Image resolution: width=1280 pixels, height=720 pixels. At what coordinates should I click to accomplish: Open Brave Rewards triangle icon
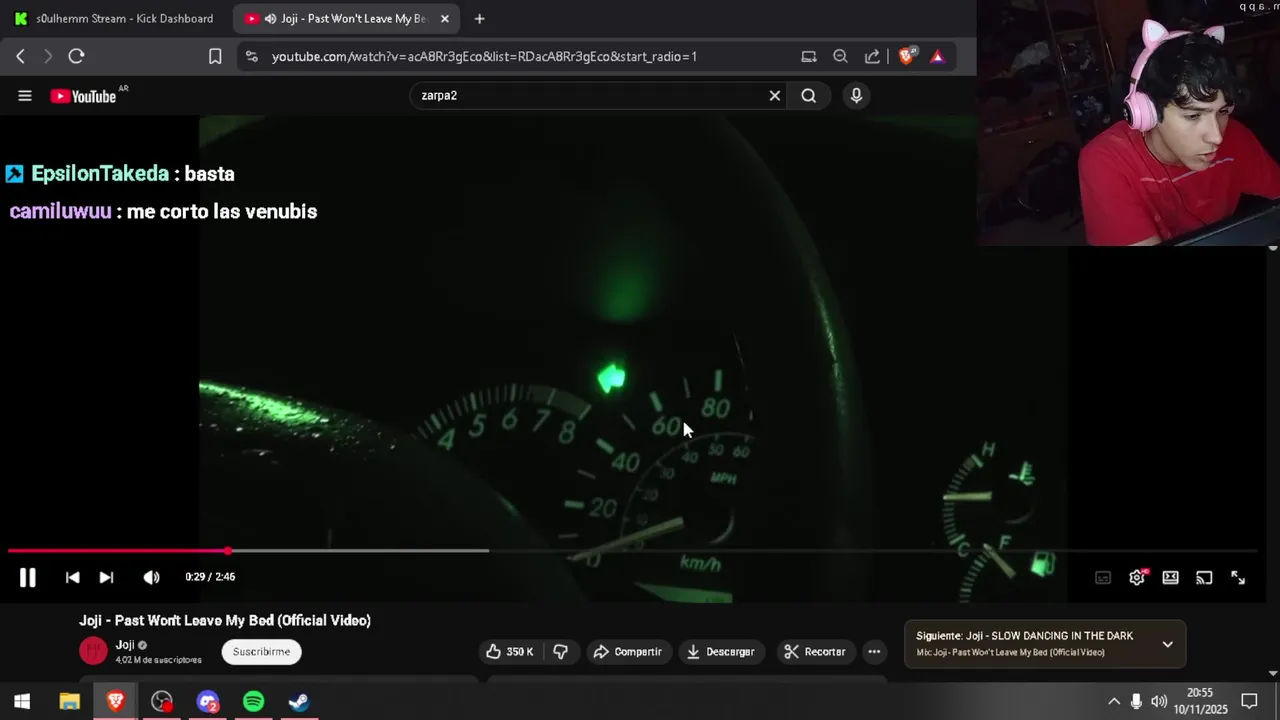pyautogui.click(x=937, y=57)
